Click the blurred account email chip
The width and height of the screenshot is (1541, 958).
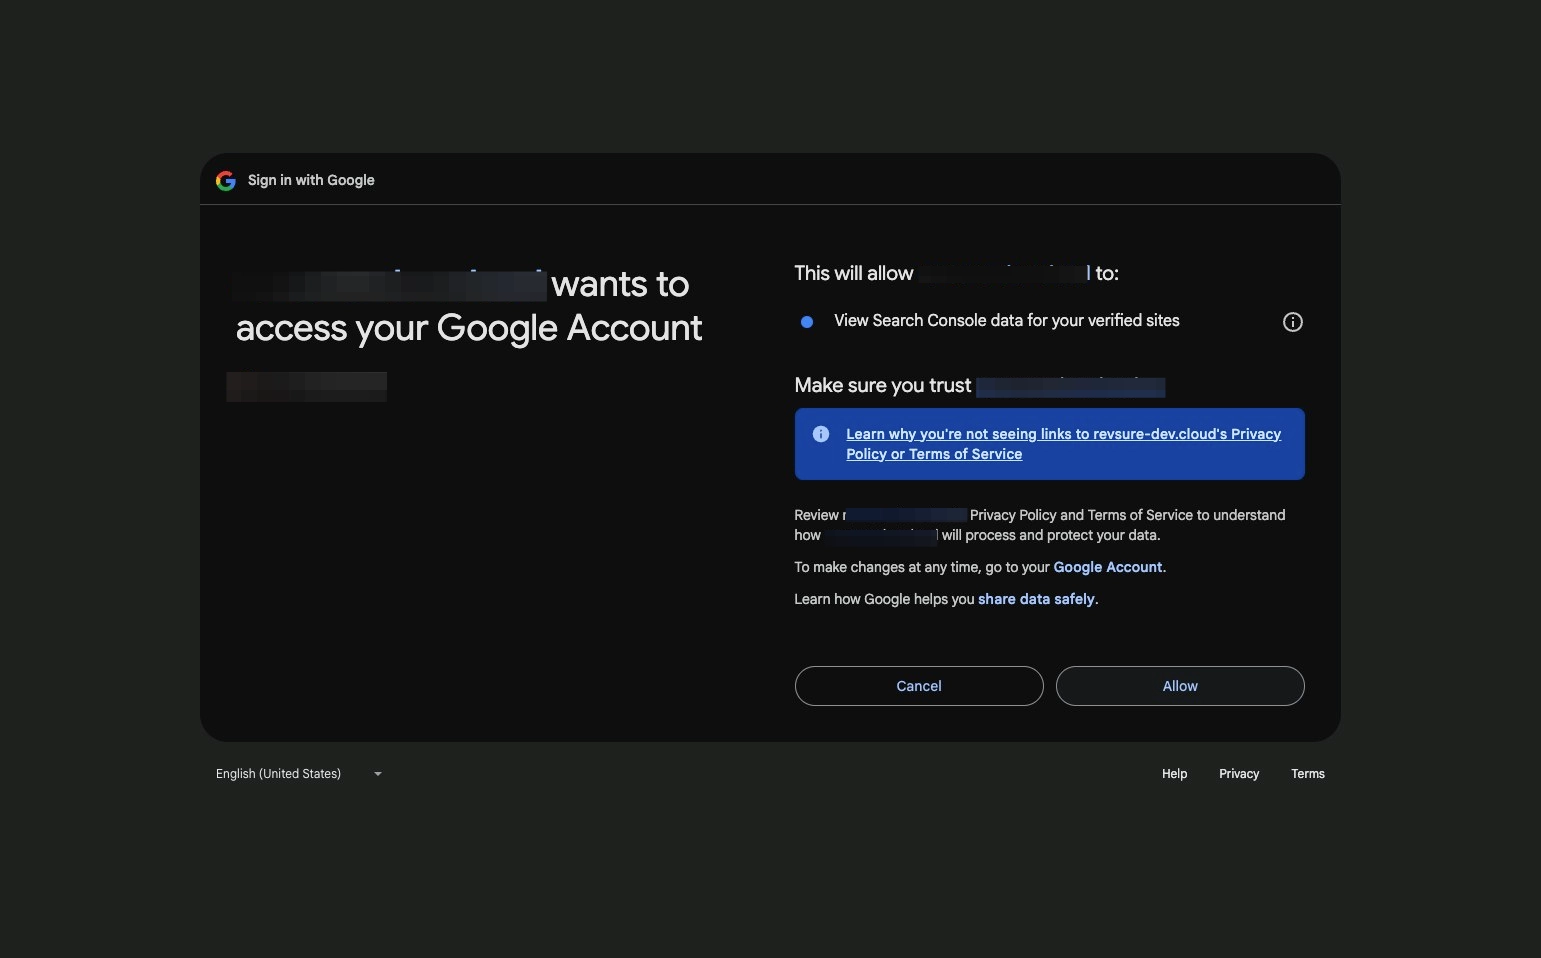307,387
